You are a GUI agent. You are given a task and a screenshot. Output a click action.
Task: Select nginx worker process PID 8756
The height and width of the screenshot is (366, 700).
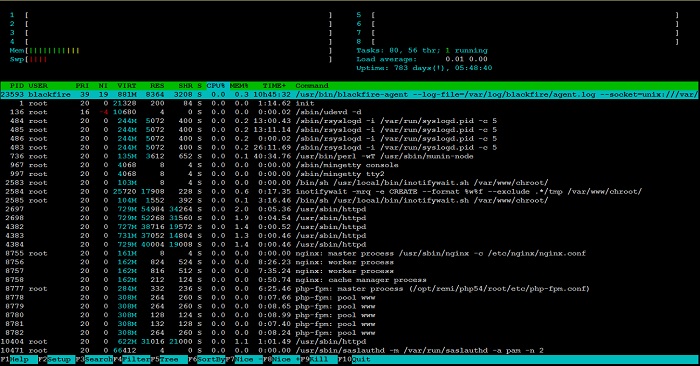[350, 262]
